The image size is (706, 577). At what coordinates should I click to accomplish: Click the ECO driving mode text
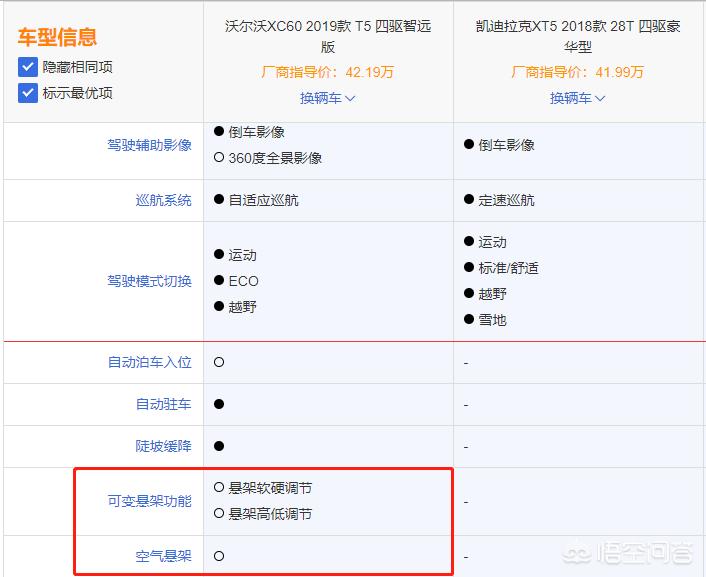[243, 281]
